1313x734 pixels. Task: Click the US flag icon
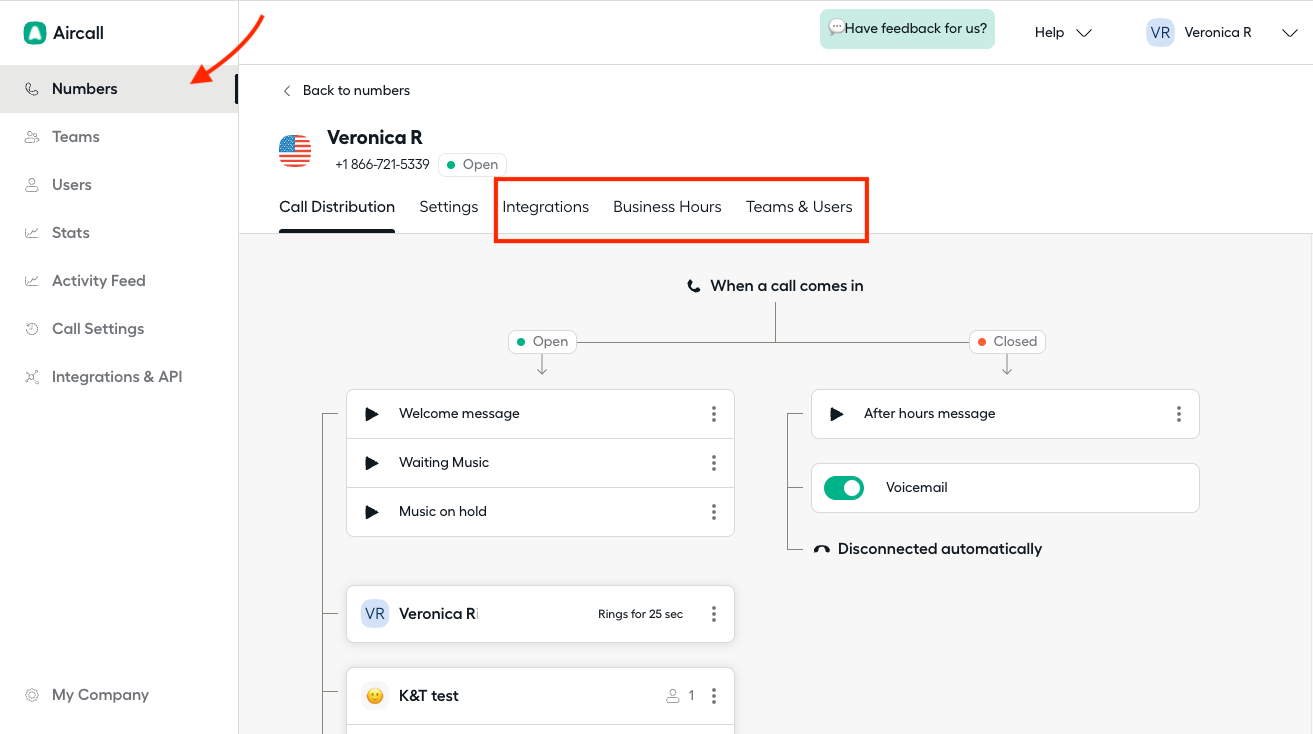click(295, 151)
